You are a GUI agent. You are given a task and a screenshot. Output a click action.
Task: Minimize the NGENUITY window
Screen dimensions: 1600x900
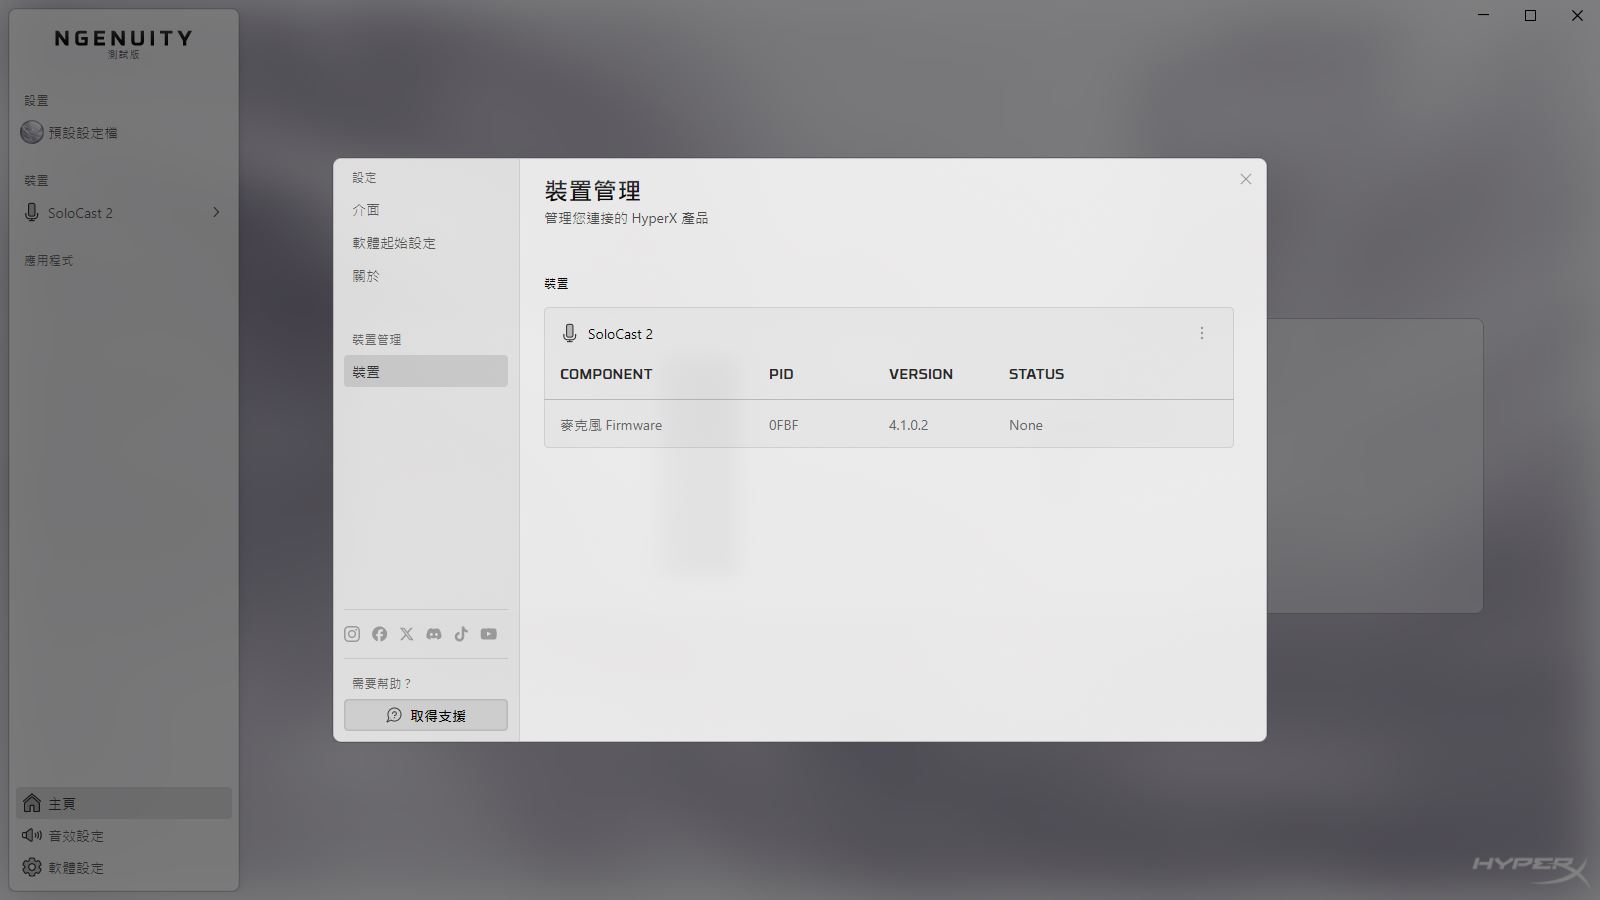tap(1484, 16)
